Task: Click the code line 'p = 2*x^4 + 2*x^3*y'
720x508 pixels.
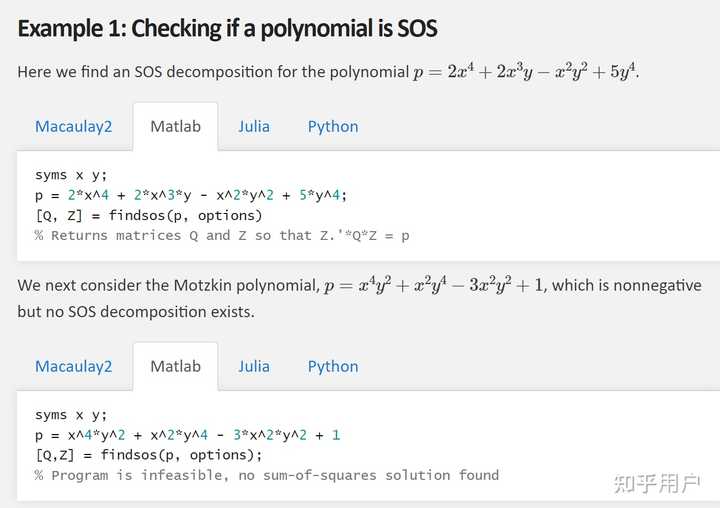Action: pos(190,195)
